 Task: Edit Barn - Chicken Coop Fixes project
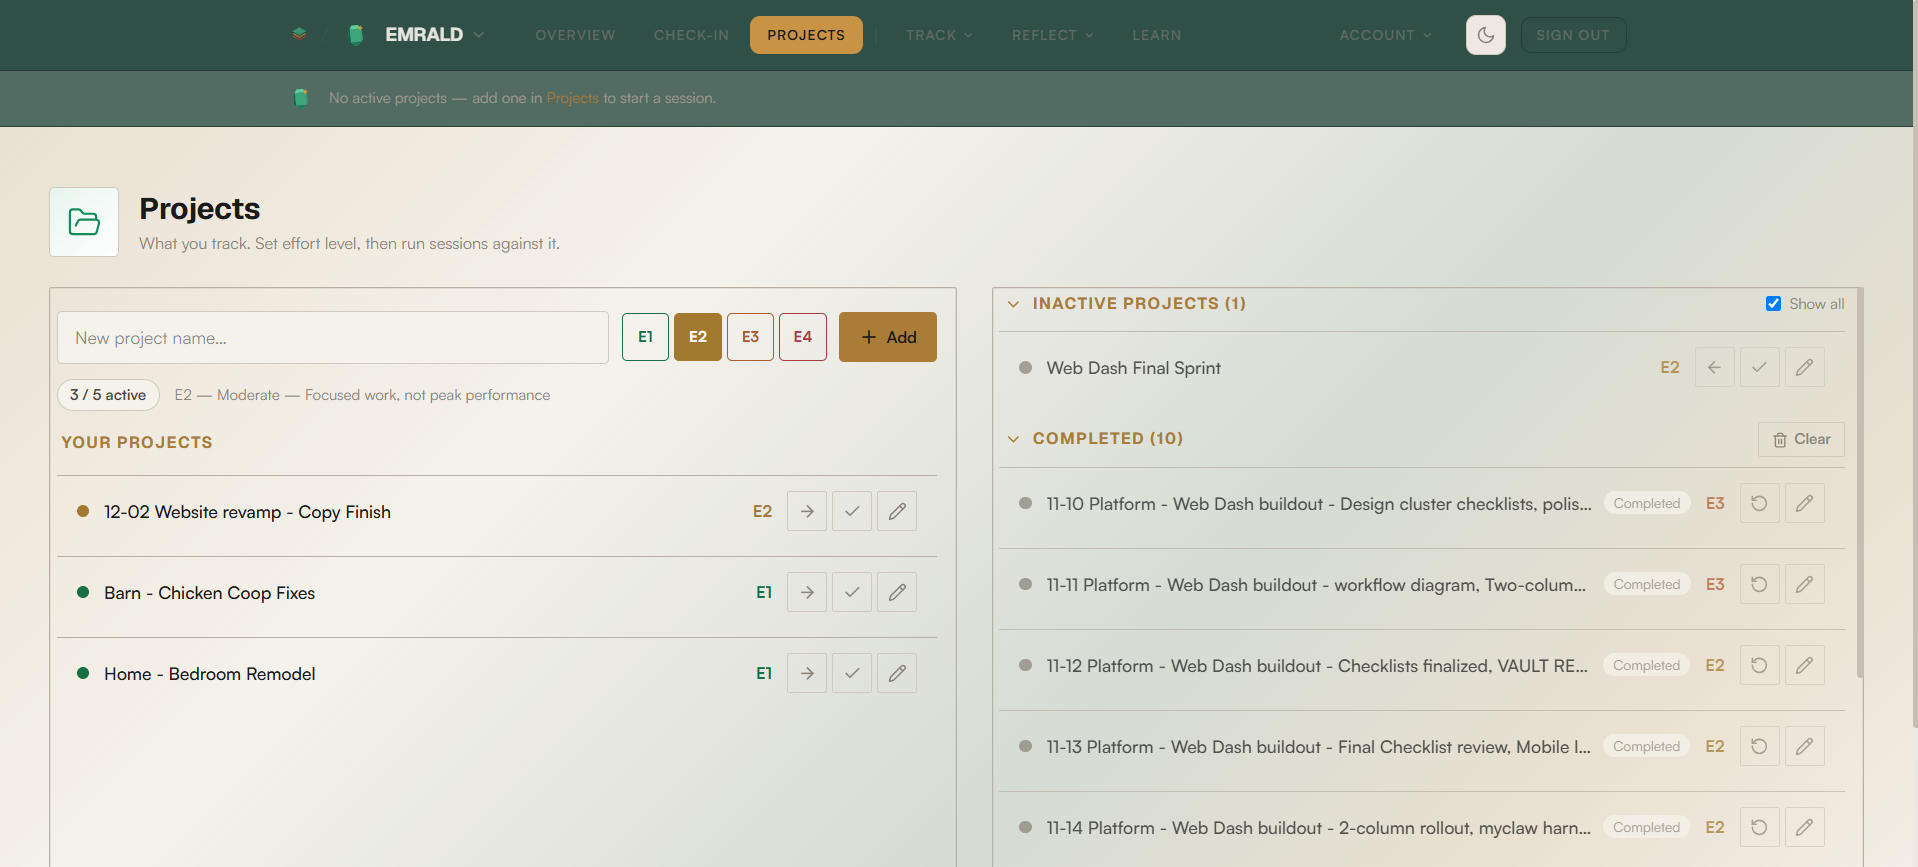coord(897,592)
